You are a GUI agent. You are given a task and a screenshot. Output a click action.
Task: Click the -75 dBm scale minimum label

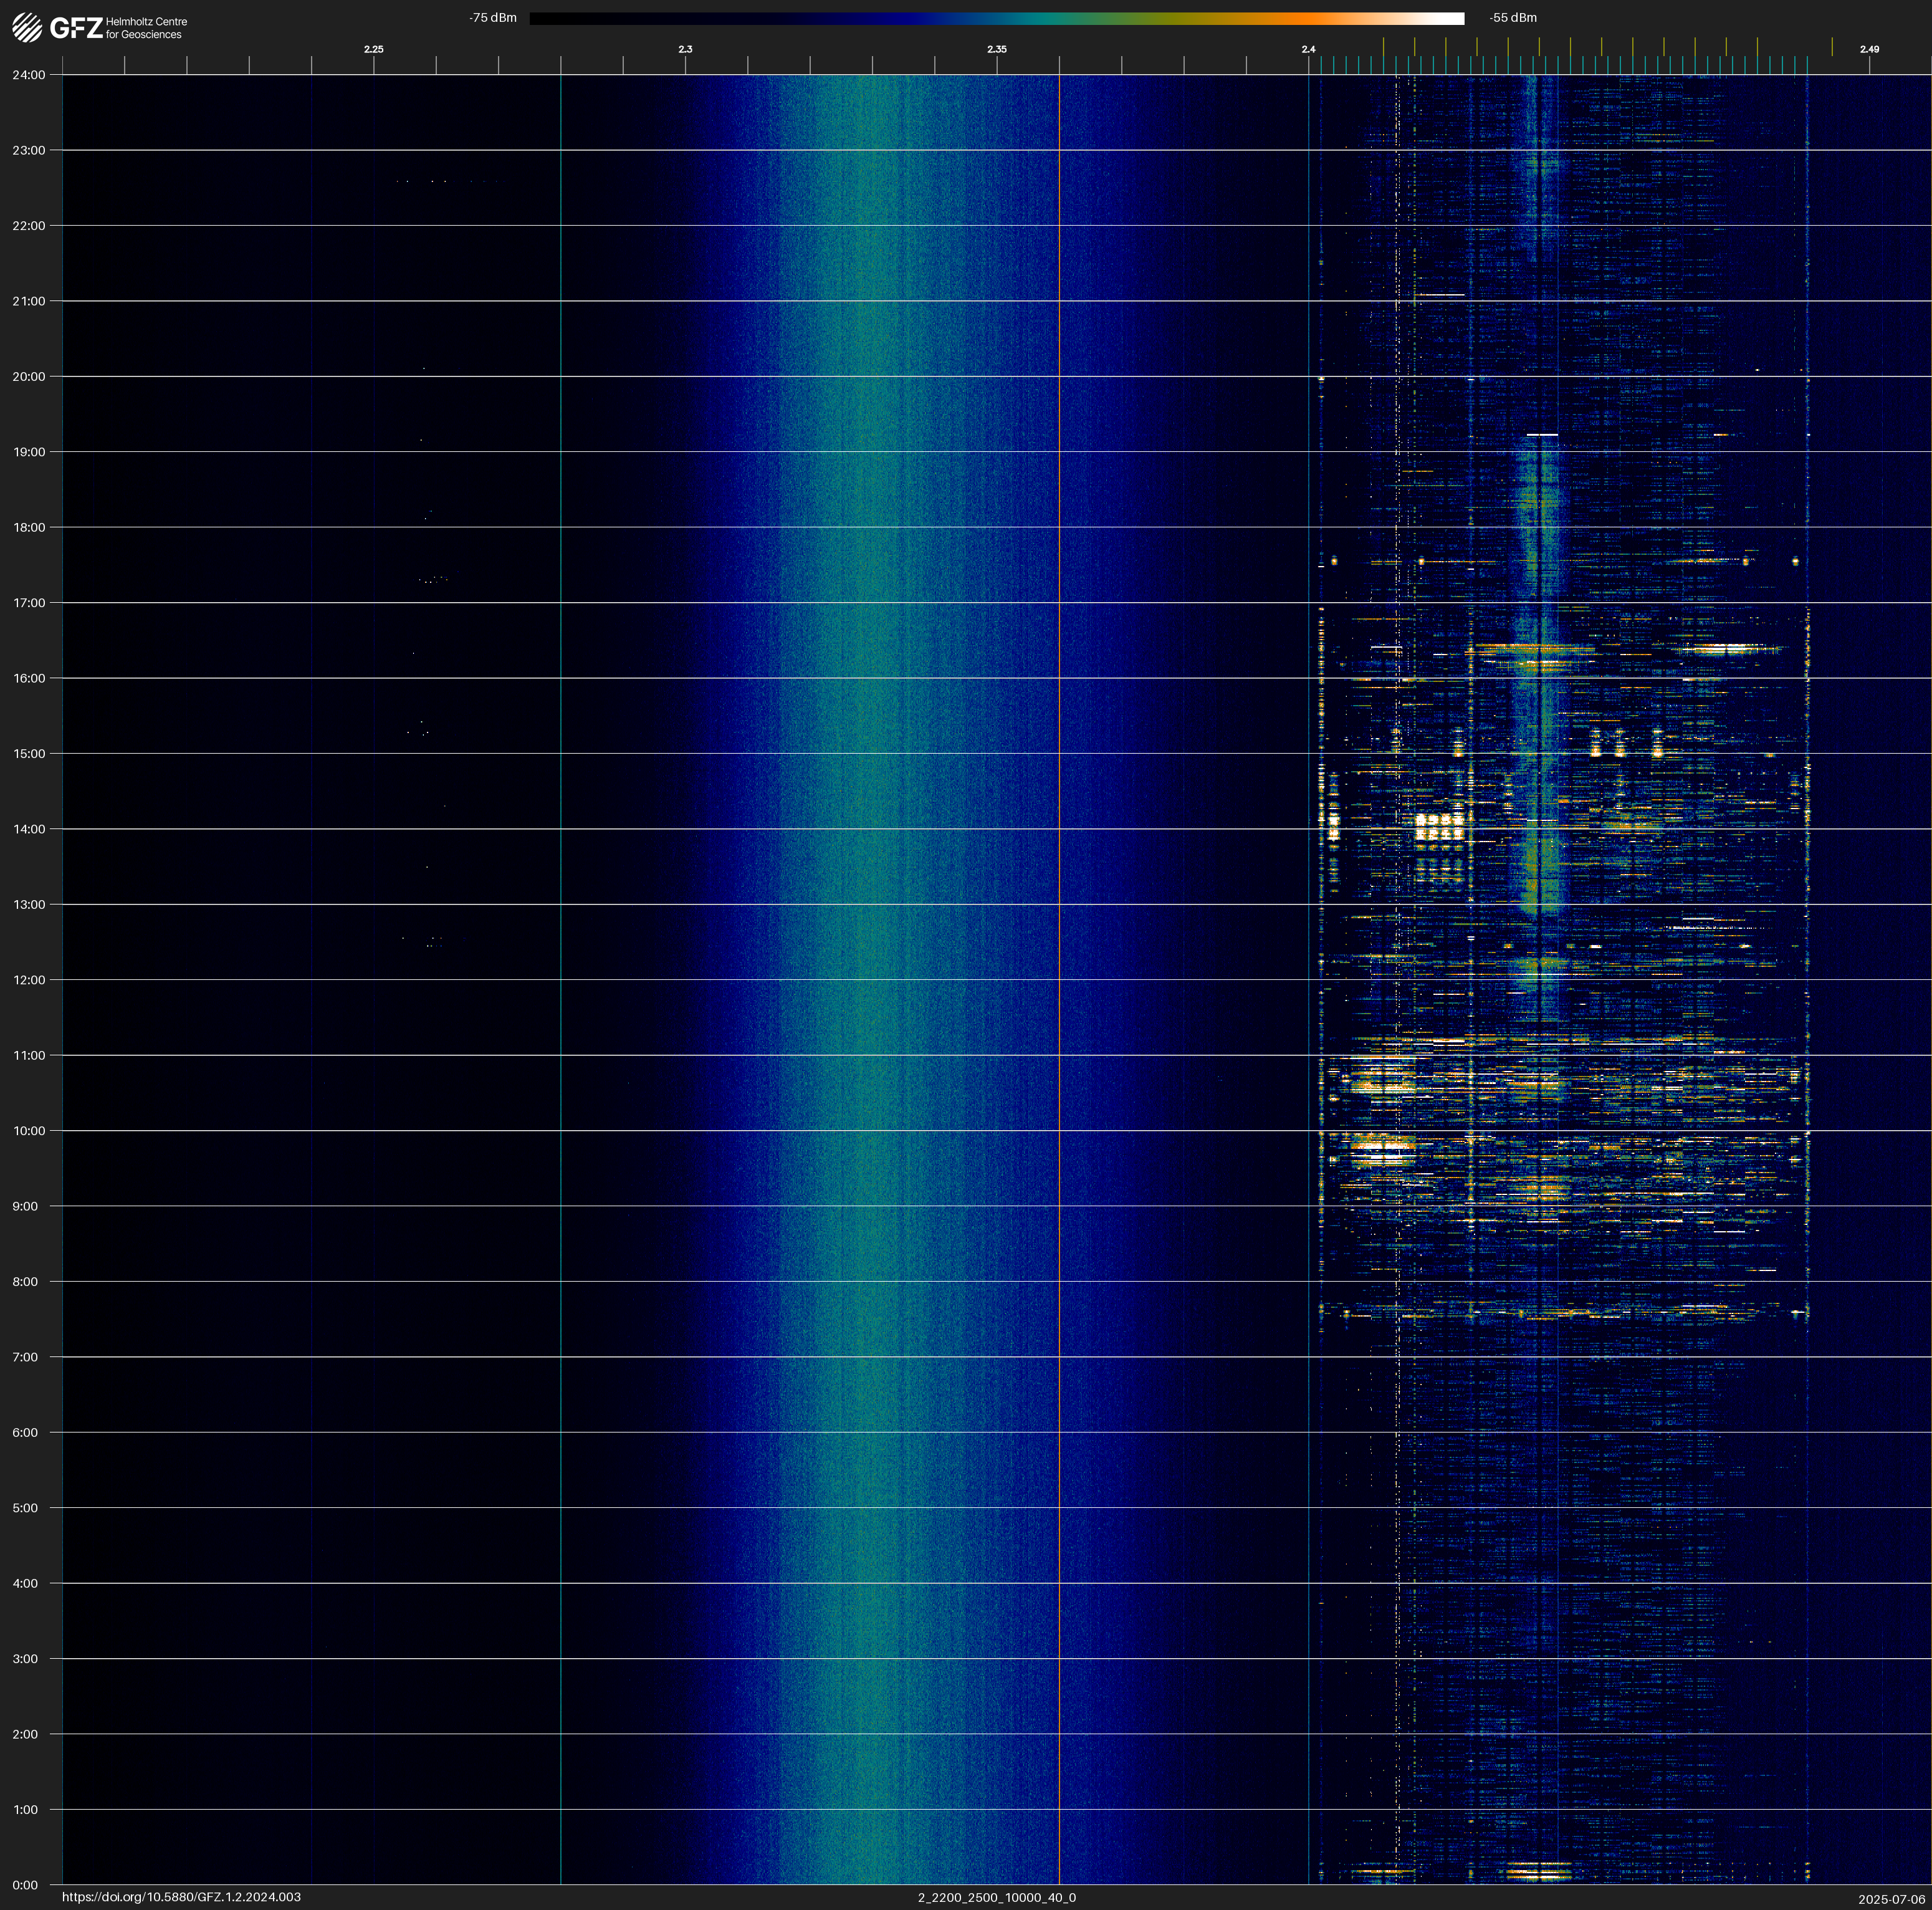click(493, 18)
